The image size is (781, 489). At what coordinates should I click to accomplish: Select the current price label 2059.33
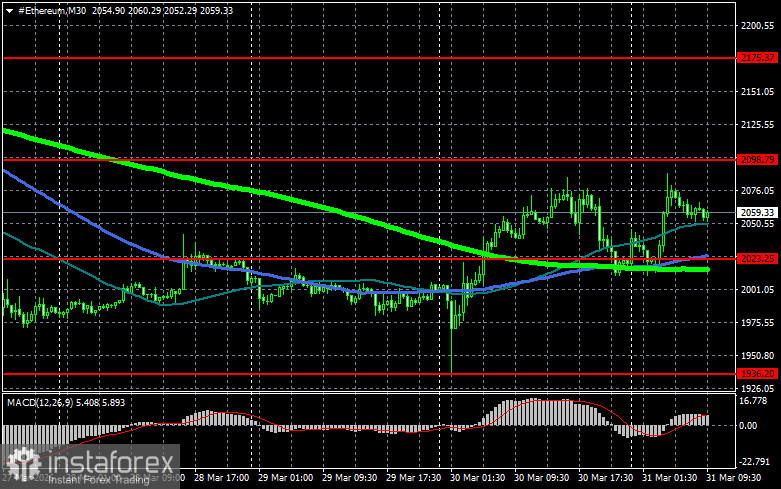758,213
